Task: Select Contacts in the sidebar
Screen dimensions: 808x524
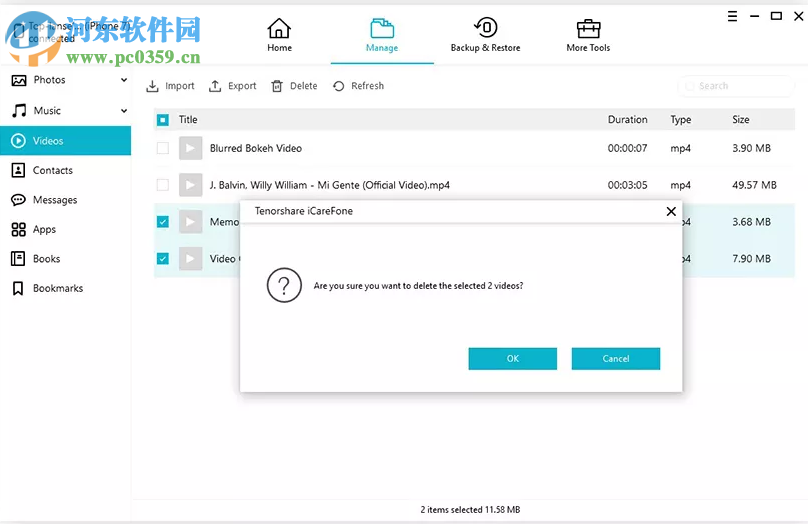Action: point(65,170)
